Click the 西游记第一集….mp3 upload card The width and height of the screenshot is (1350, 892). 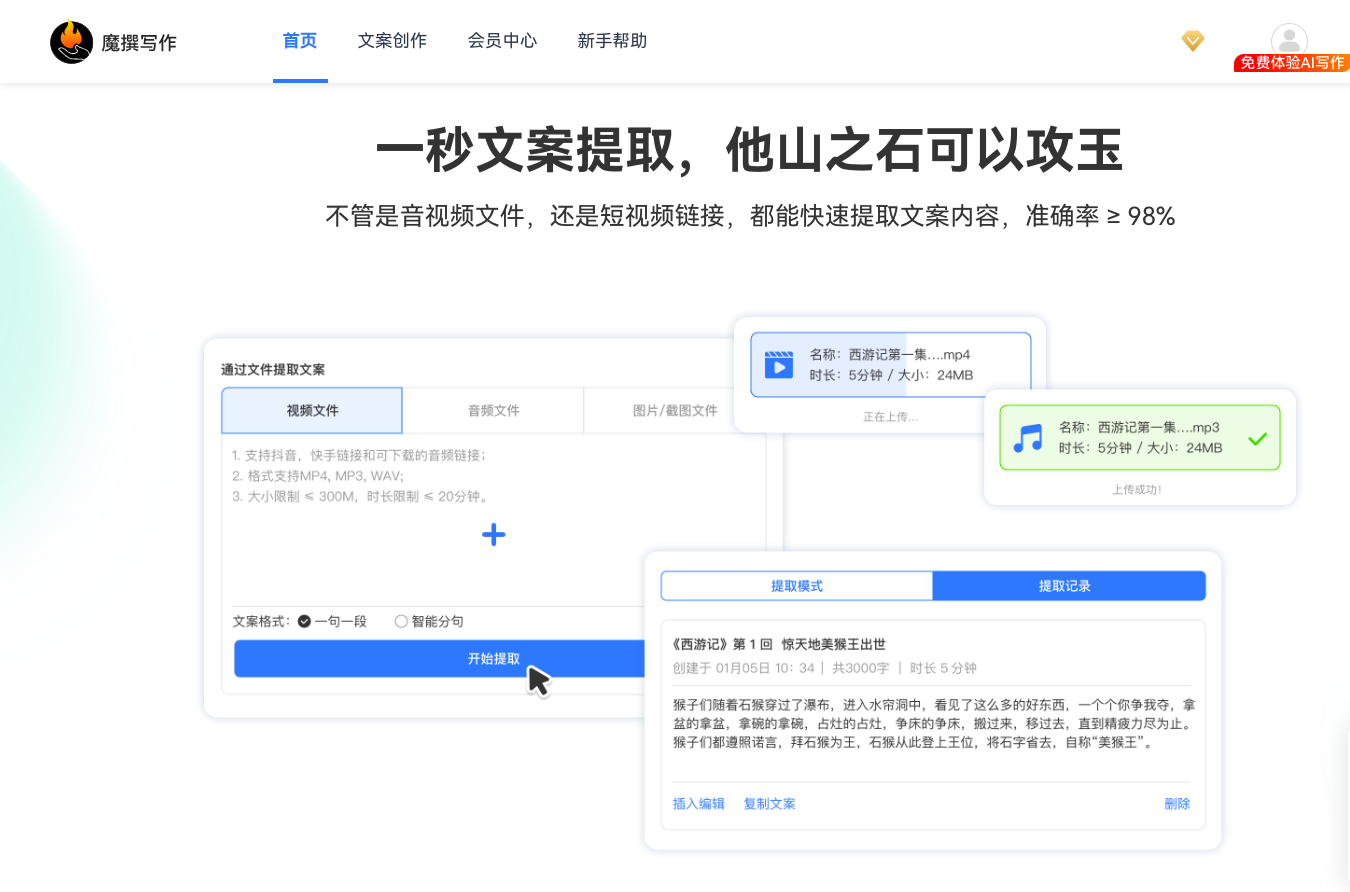(1140, 437)
